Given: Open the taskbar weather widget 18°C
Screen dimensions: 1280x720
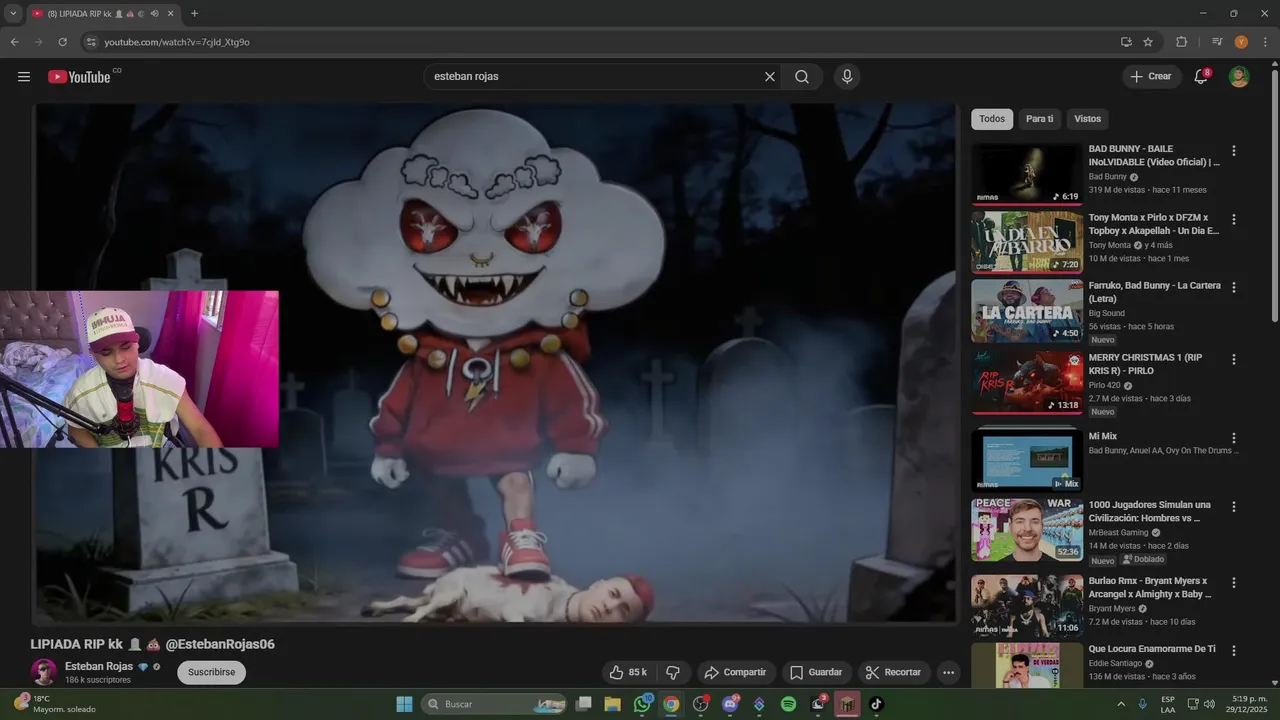Looking at the screenshot, I should pyautogui.click(x=55, y=704).
